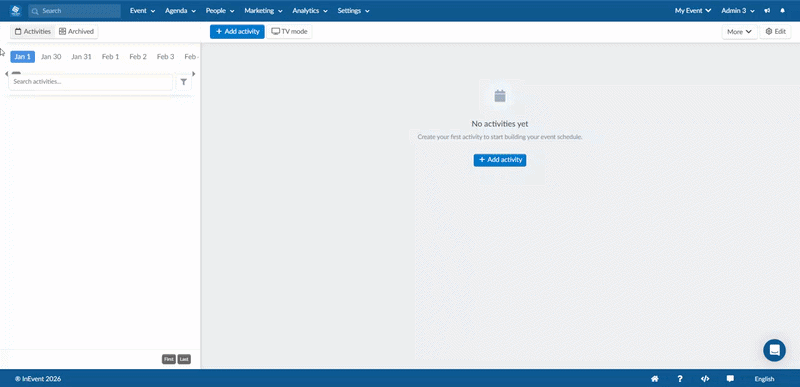Click the Search activities field
The image size is (800, 387).
click(91, 82)
